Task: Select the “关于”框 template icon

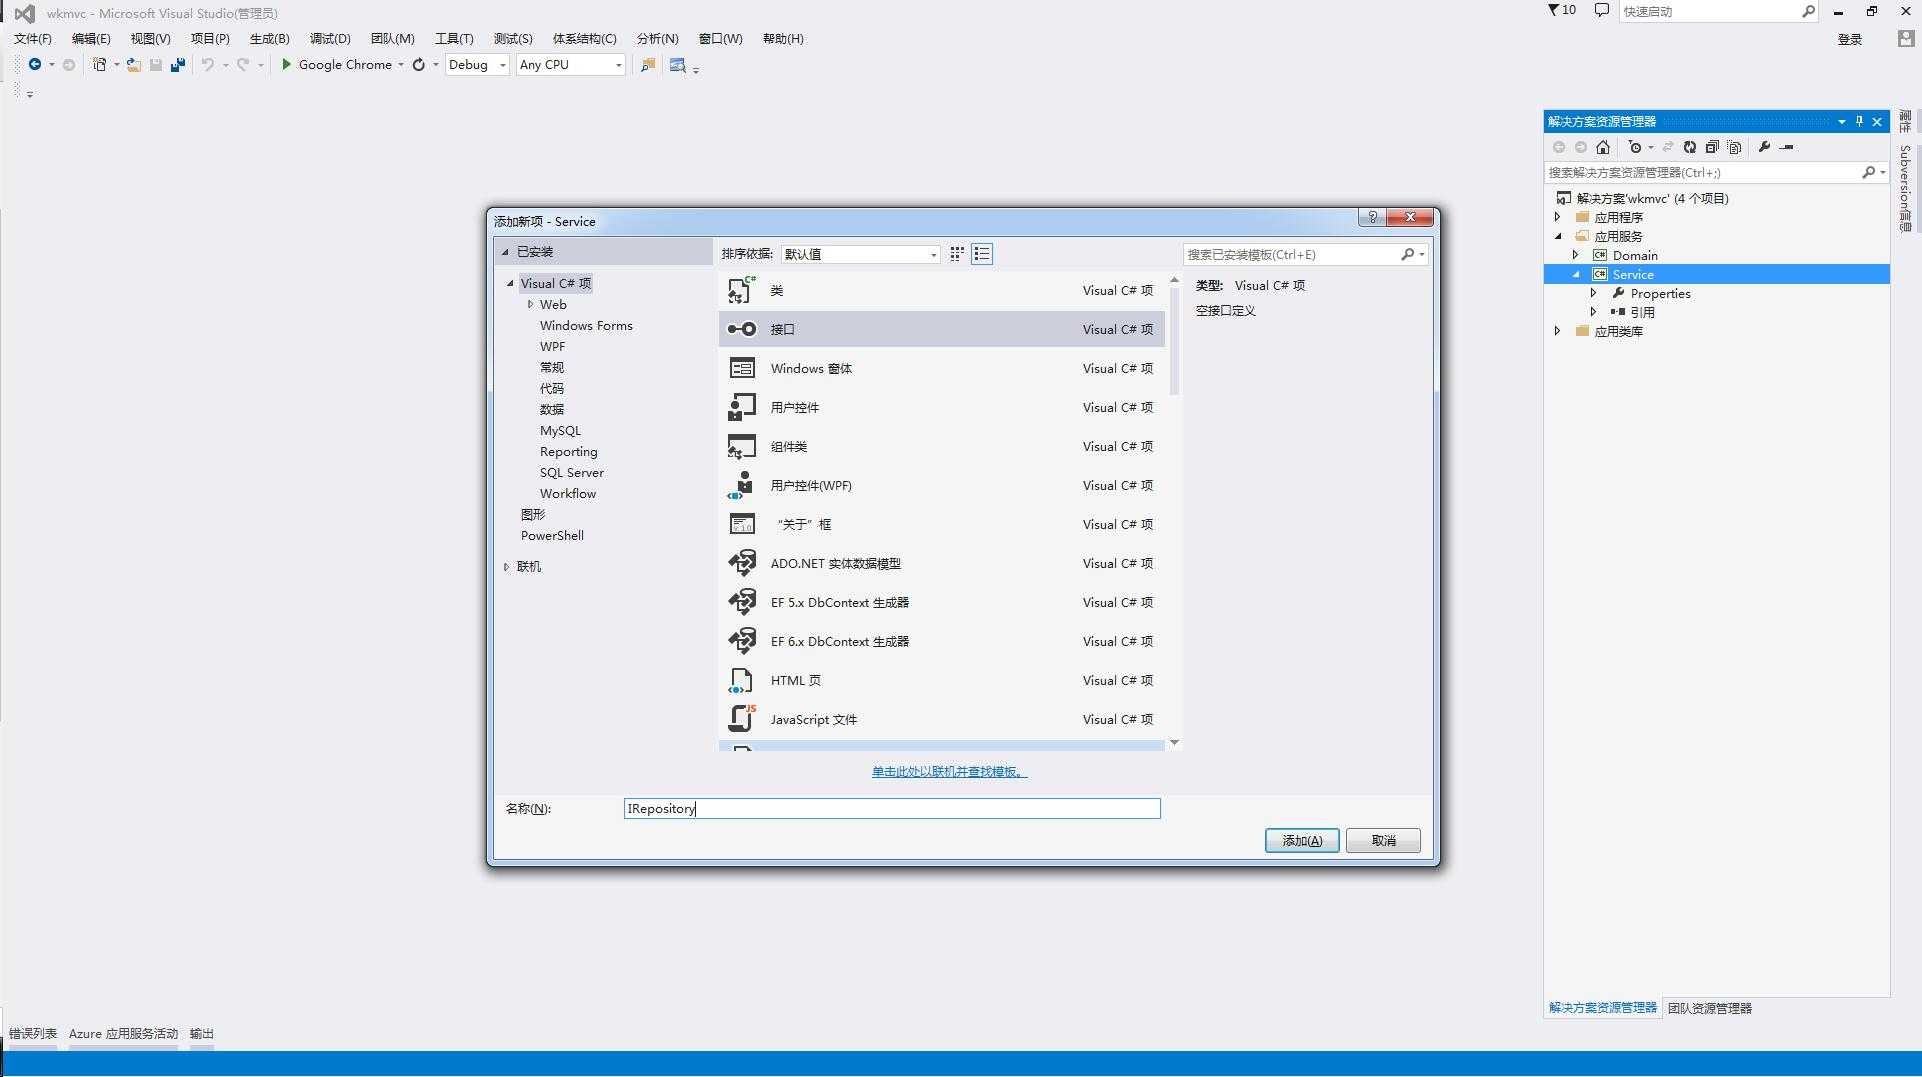Action: 742,524
